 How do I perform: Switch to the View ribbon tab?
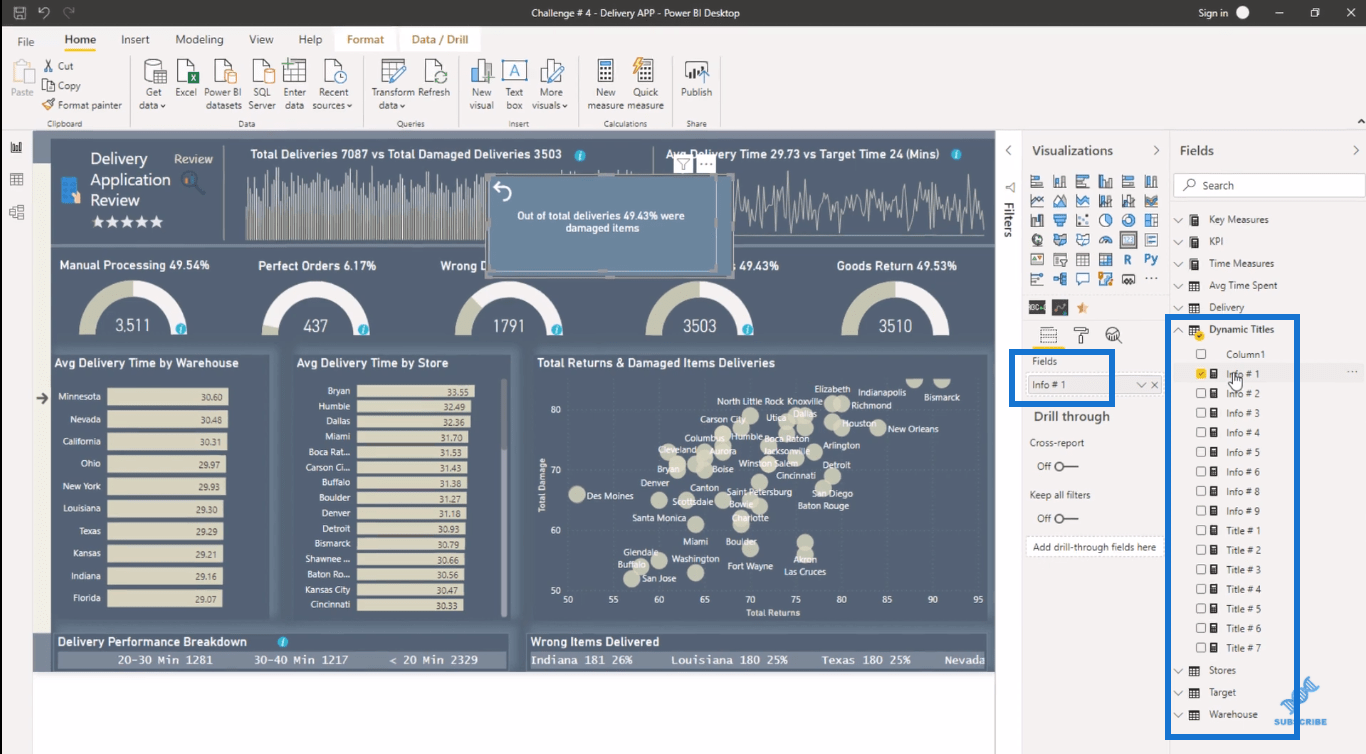point(261,40)
